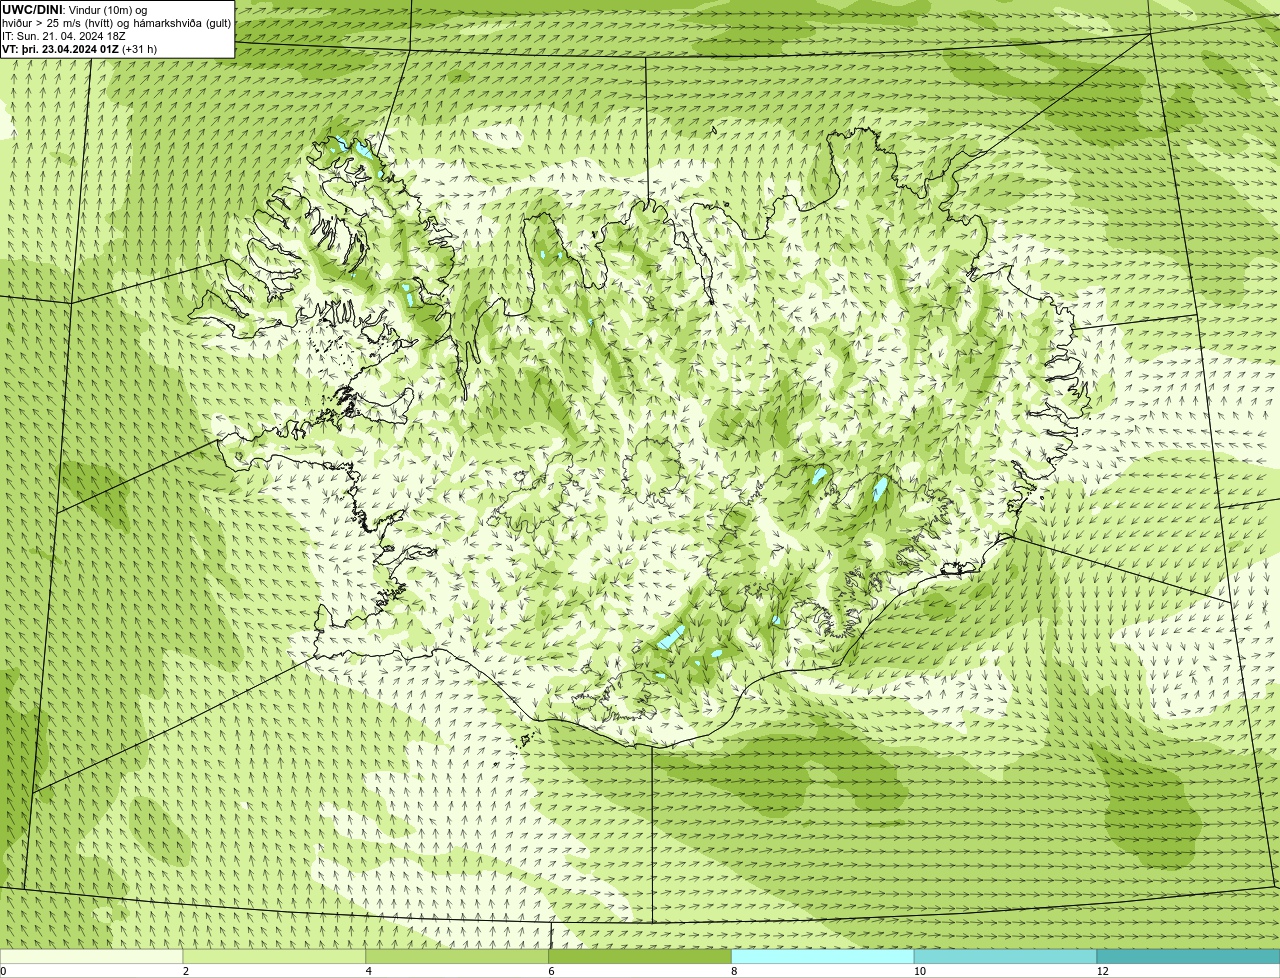
Task: Click the legend scale label '10'
Action: (920, 971)
